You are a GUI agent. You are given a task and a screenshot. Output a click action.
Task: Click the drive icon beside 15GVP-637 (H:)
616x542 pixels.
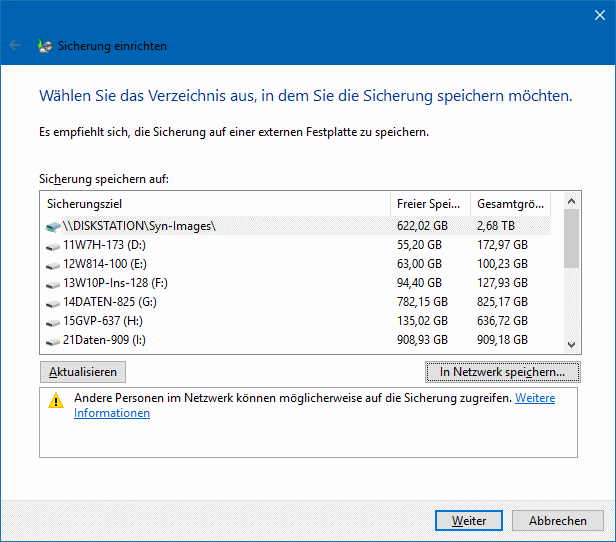[53, 321]
